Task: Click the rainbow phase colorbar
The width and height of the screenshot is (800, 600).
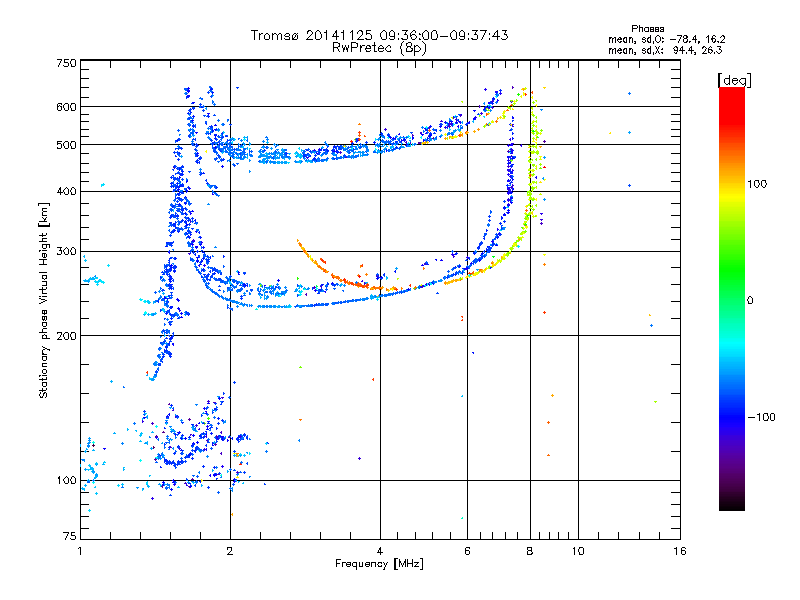Action: point(732,298)
